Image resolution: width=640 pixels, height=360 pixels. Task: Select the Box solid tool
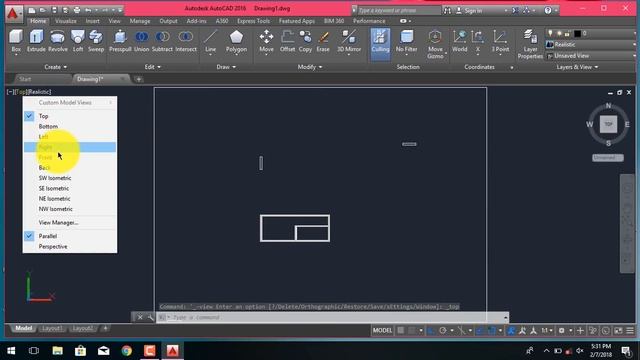click(16, 41)
